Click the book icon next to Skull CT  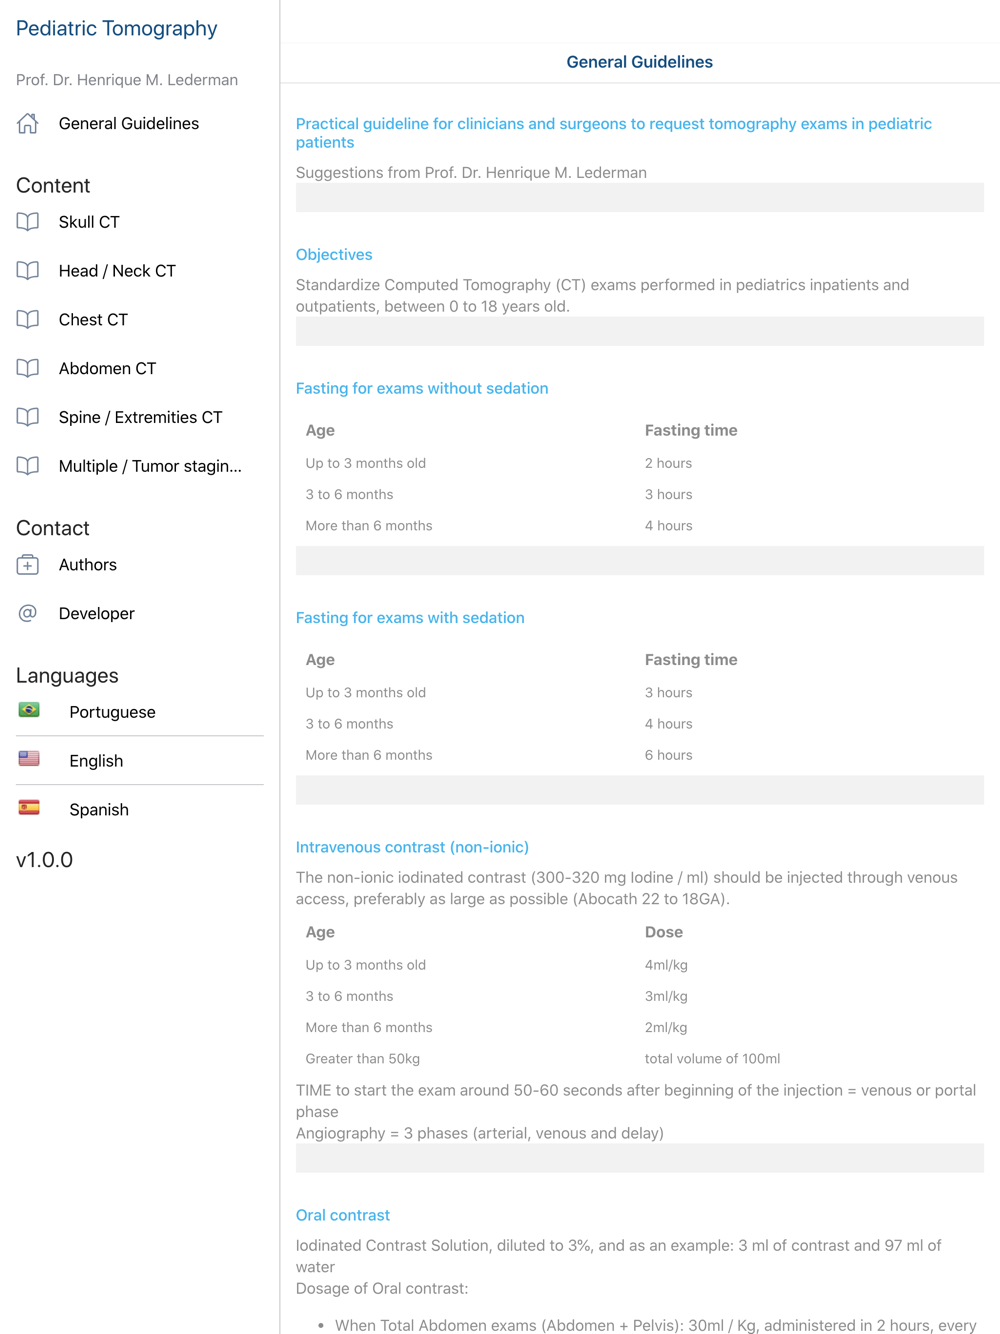(x=28, y=222)
